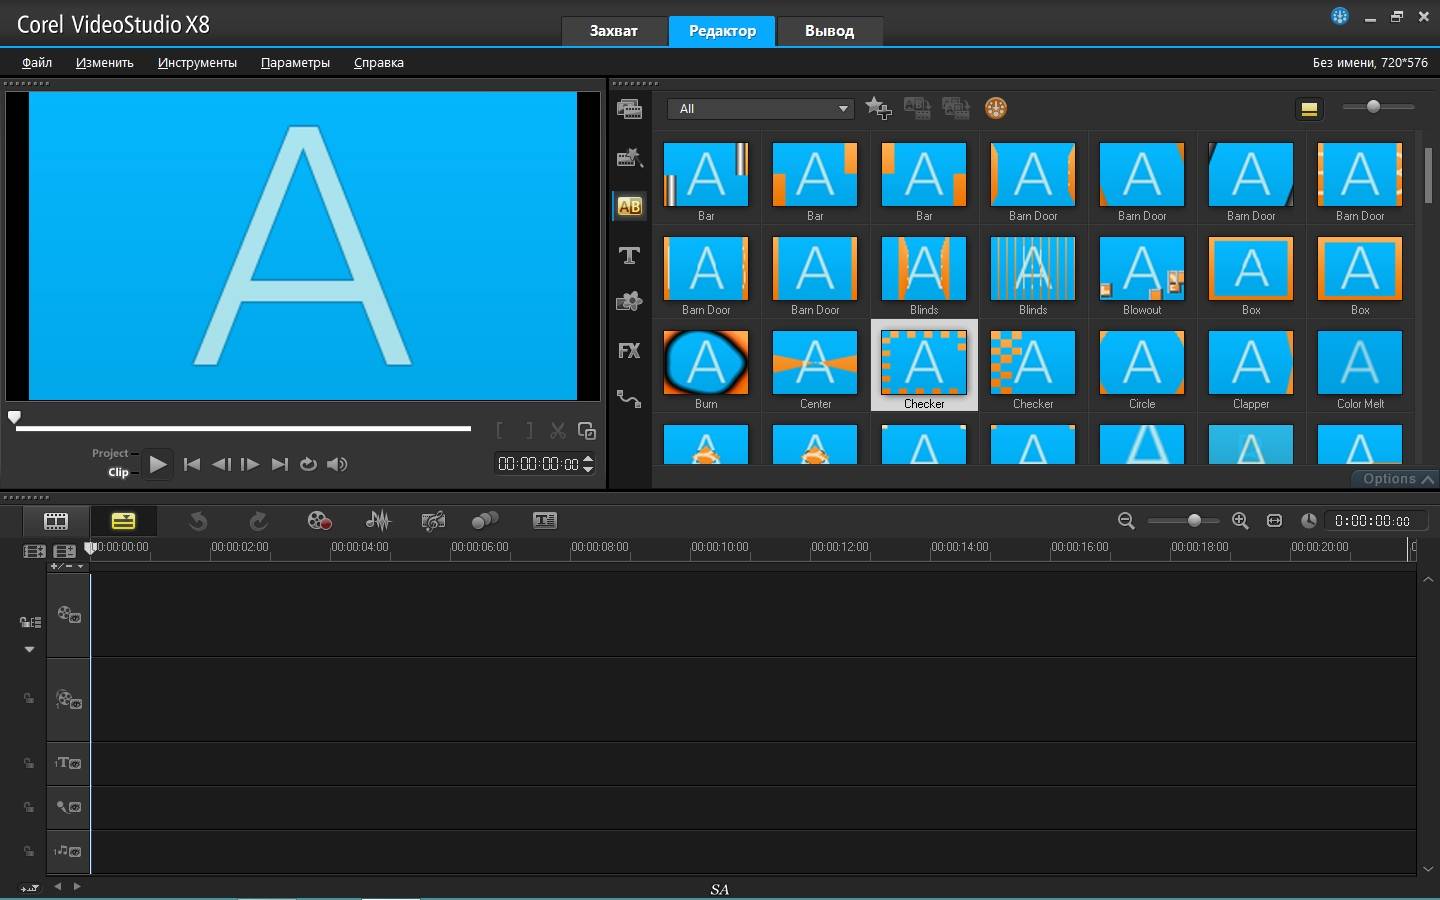Click the project duration clock icon

click(x=1308, y=521)
